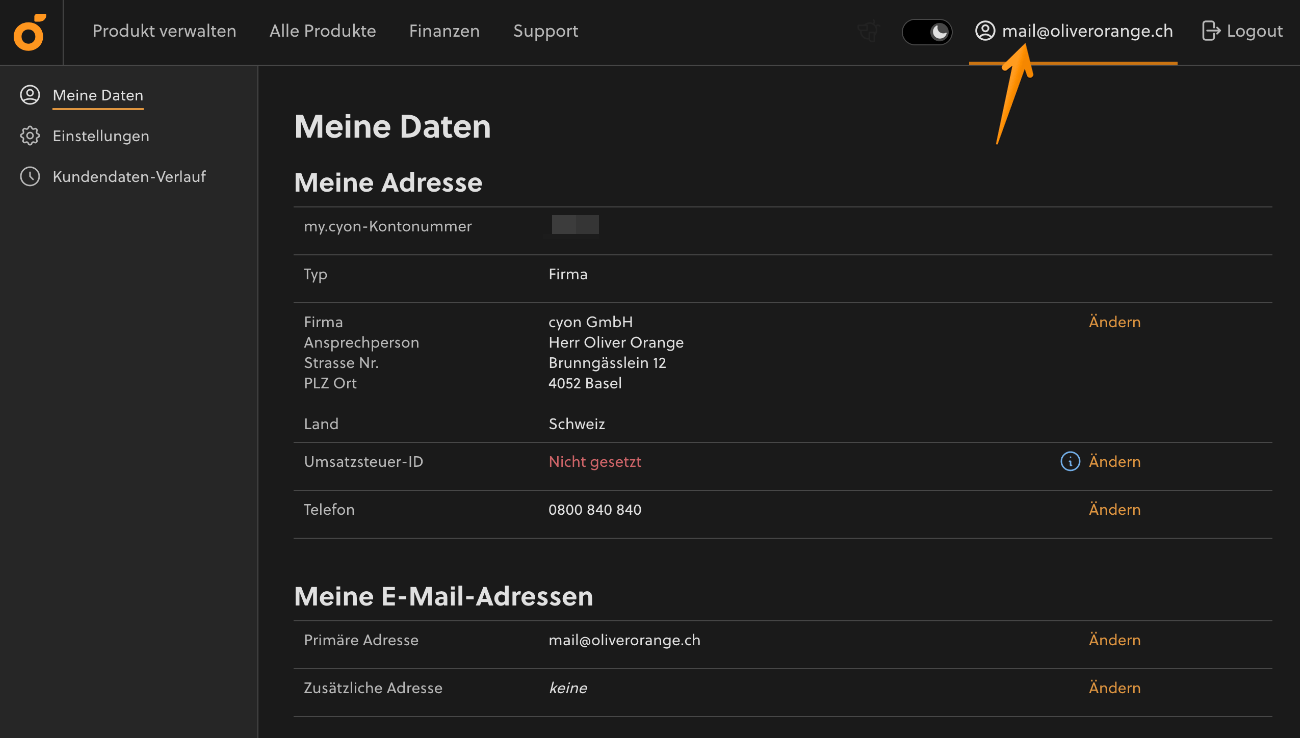Click the Logout button
Viewport: 1300px width, 738px height.
click(x=1242, y=31)
